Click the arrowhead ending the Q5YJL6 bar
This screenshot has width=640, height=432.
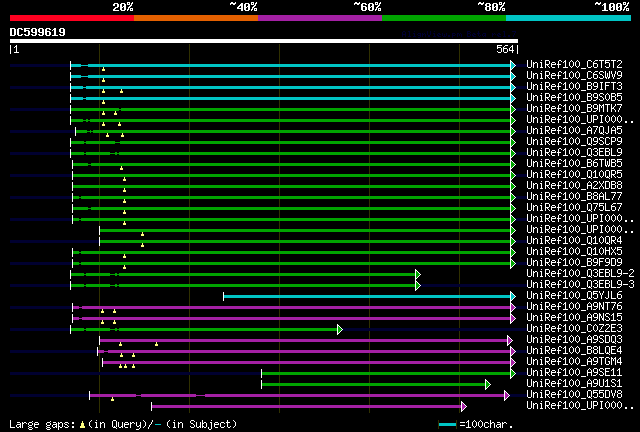(x=513, y=296)
